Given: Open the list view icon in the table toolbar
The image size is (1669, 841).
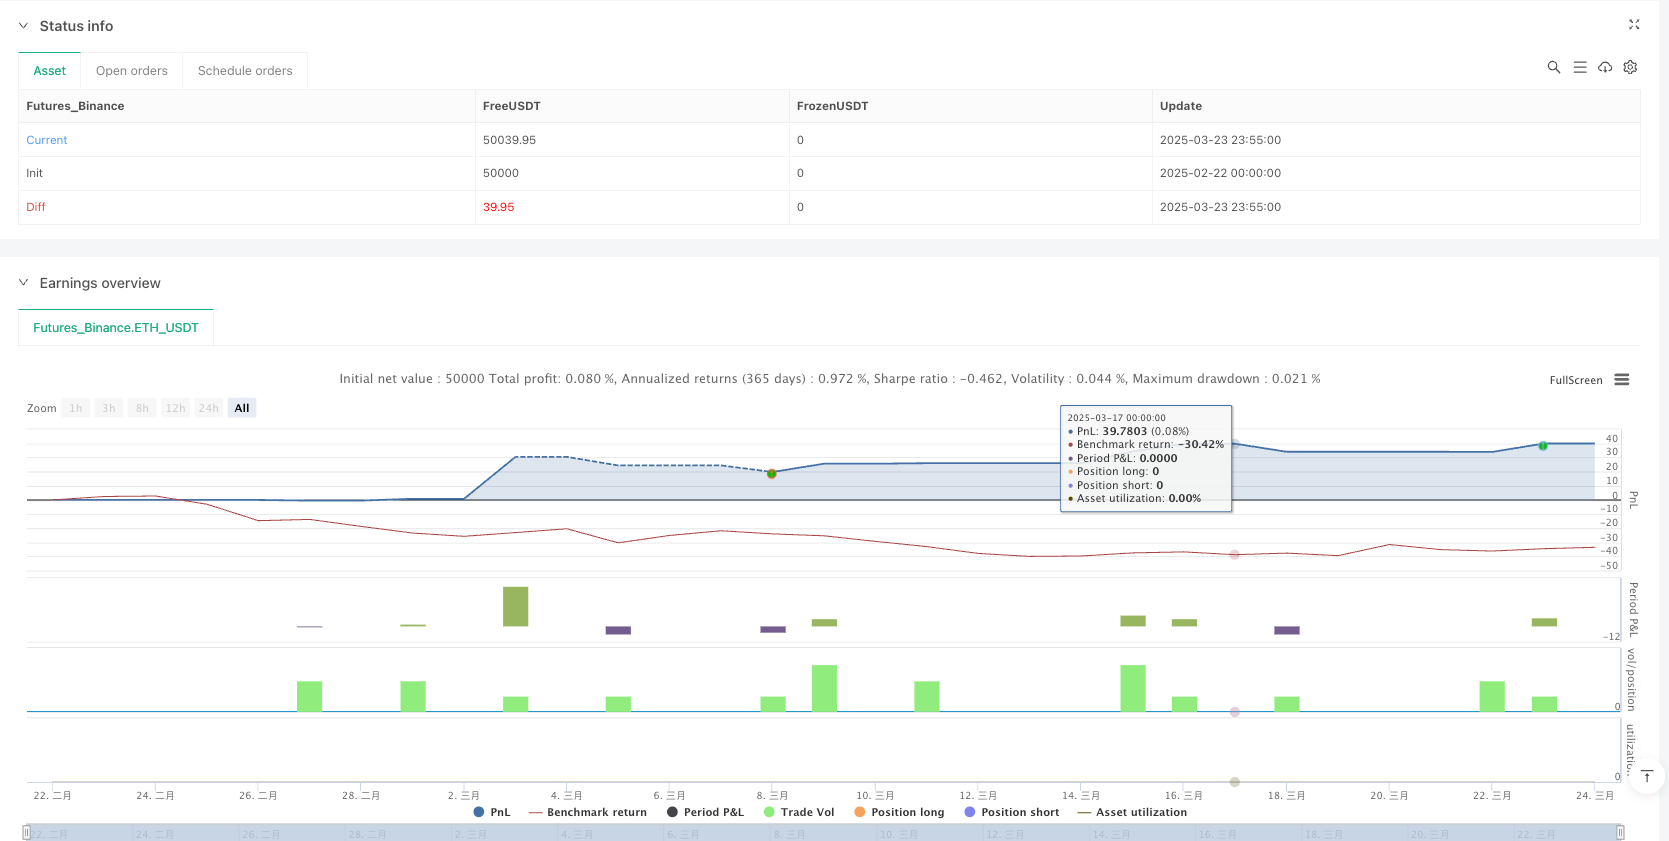Looking at the screenshot, I should (x=1580, y=67).
